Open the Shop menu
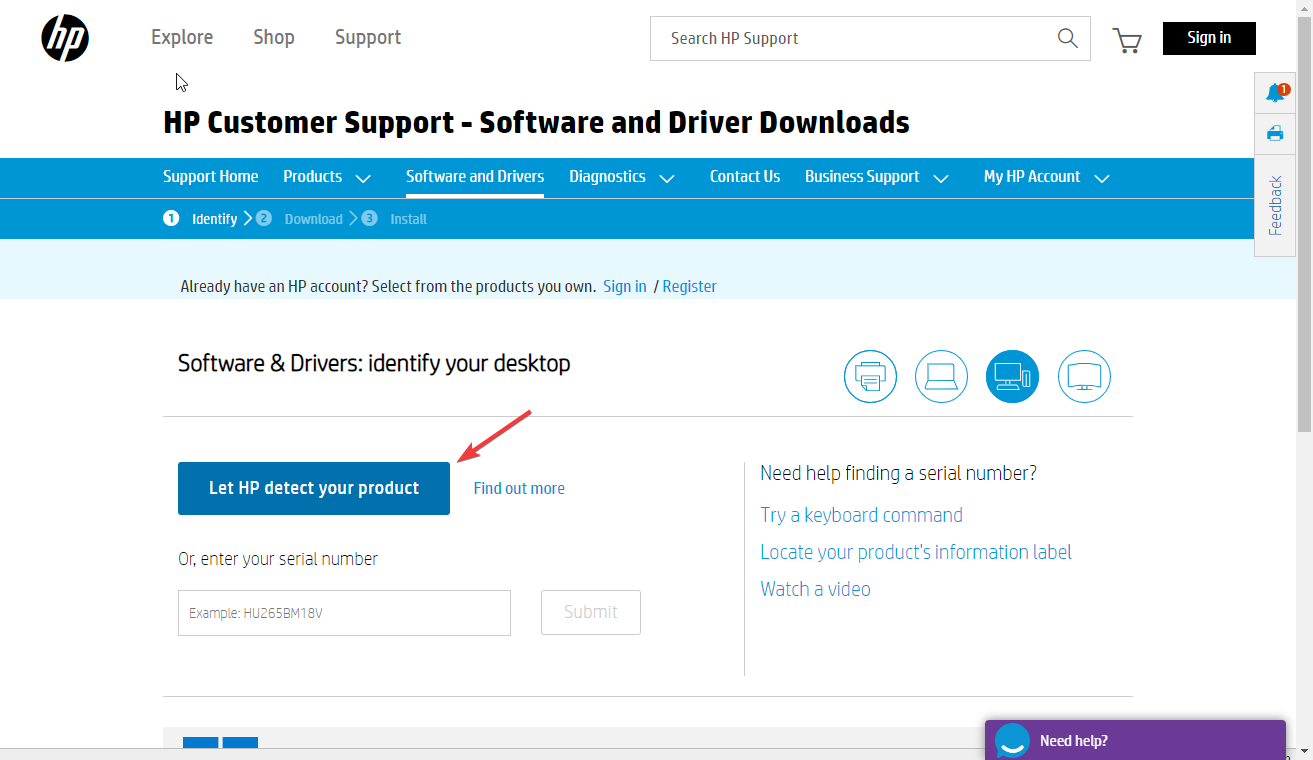The width and height of the screenshot is (1313, 760). click(274, 37)
